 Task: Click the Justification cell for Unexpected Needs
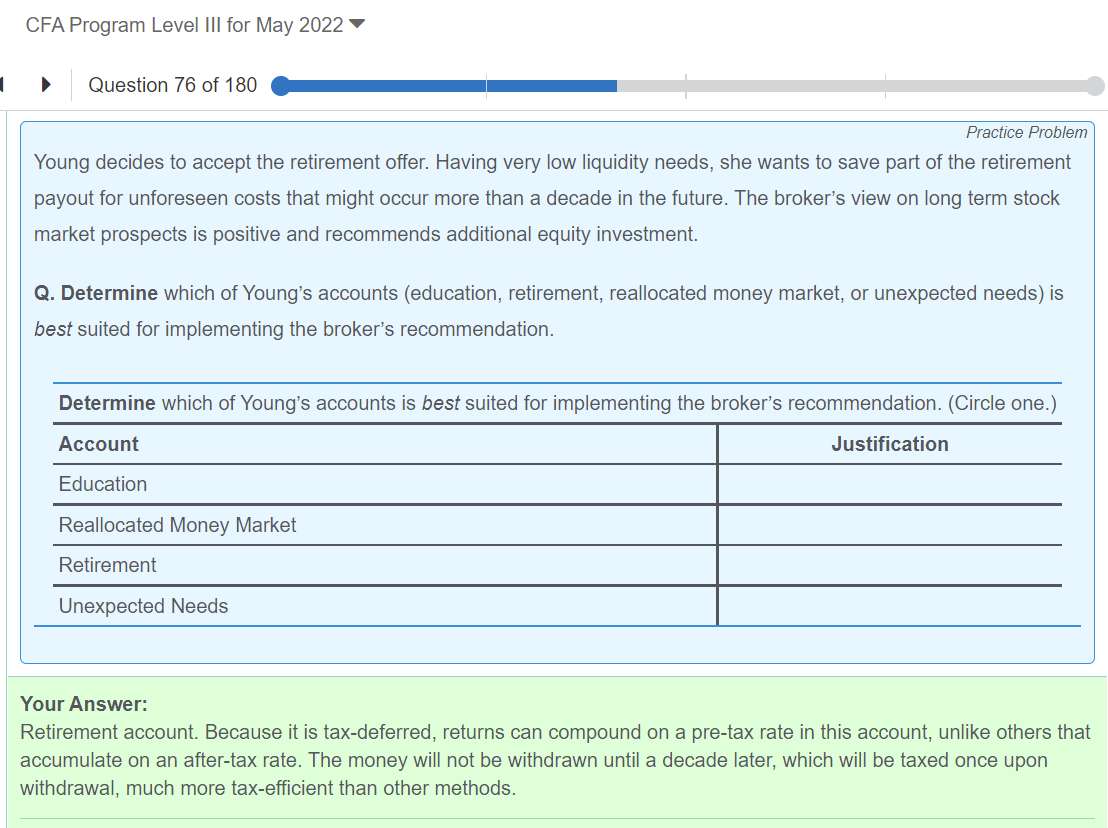[x=889, y=606]
